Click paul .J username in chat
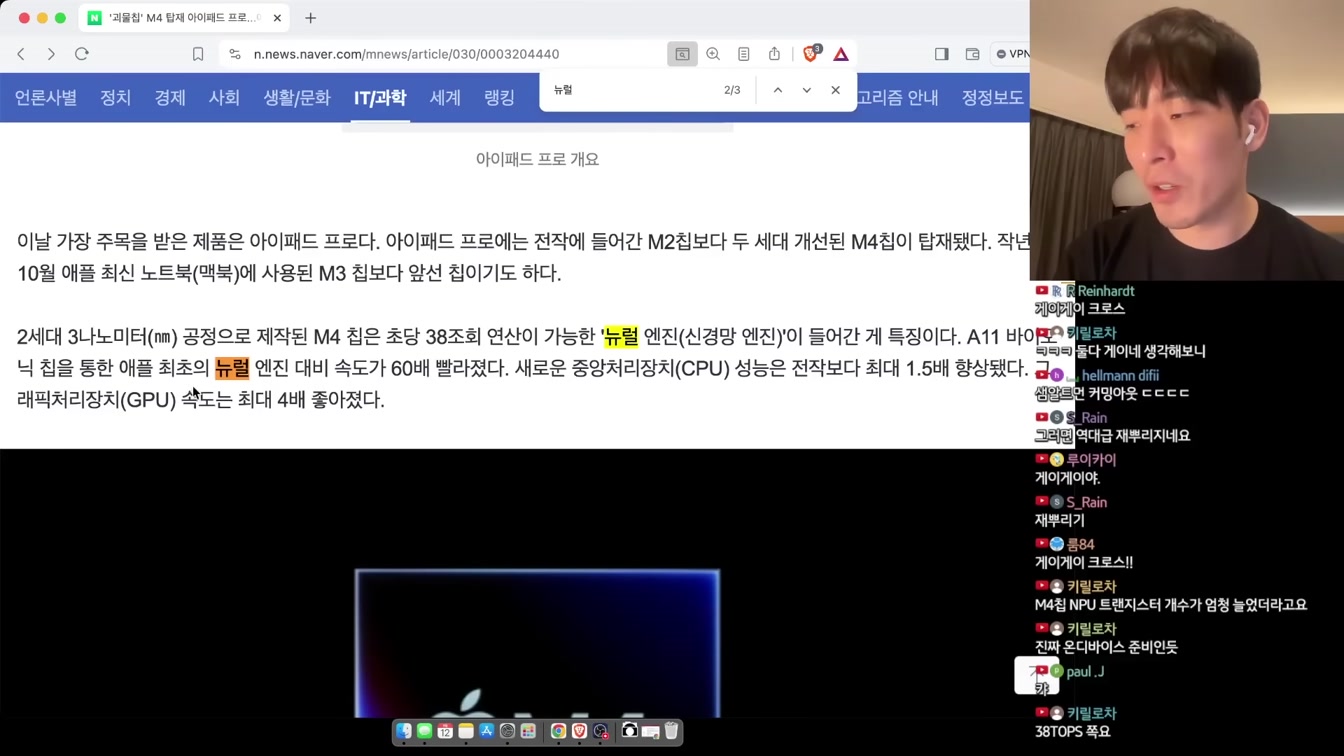 tap(1085, 671)
